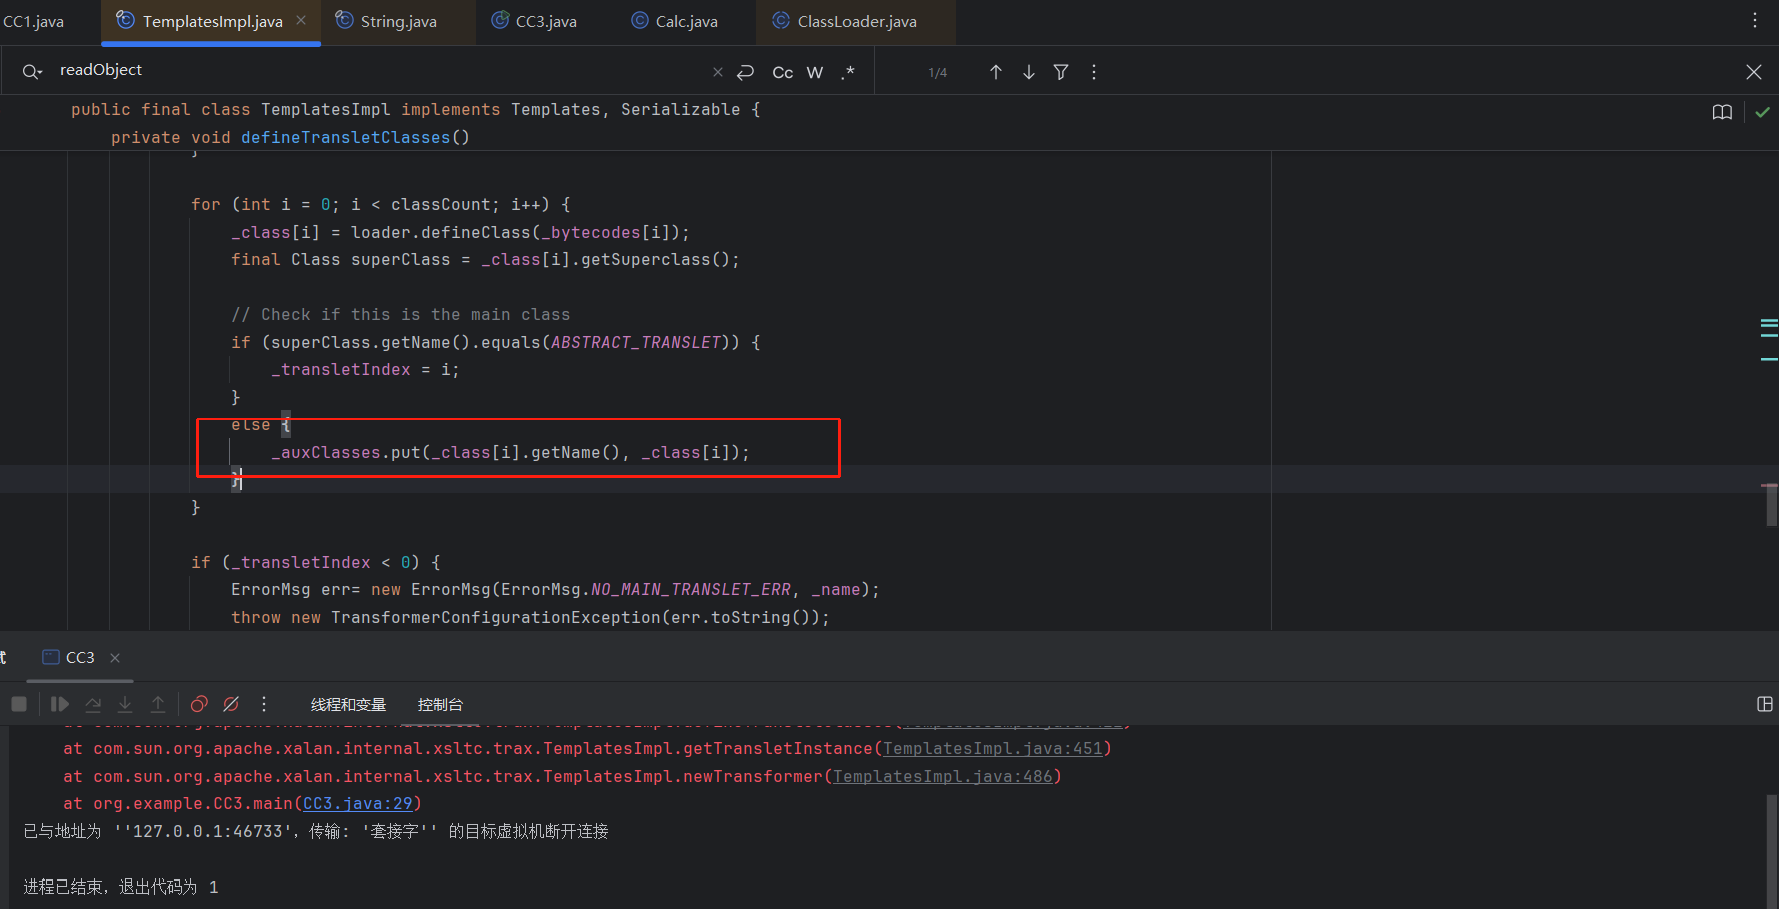Click the debugger resume program icon
Viewport: 1779px width, 909px height.
(x=60, y=704)
